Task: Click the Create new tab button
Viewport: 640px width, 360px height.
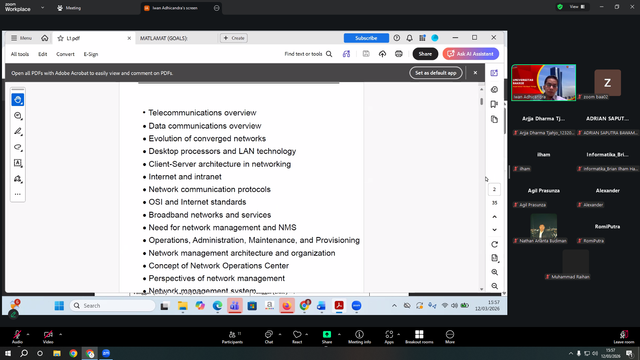Action: 234,38
